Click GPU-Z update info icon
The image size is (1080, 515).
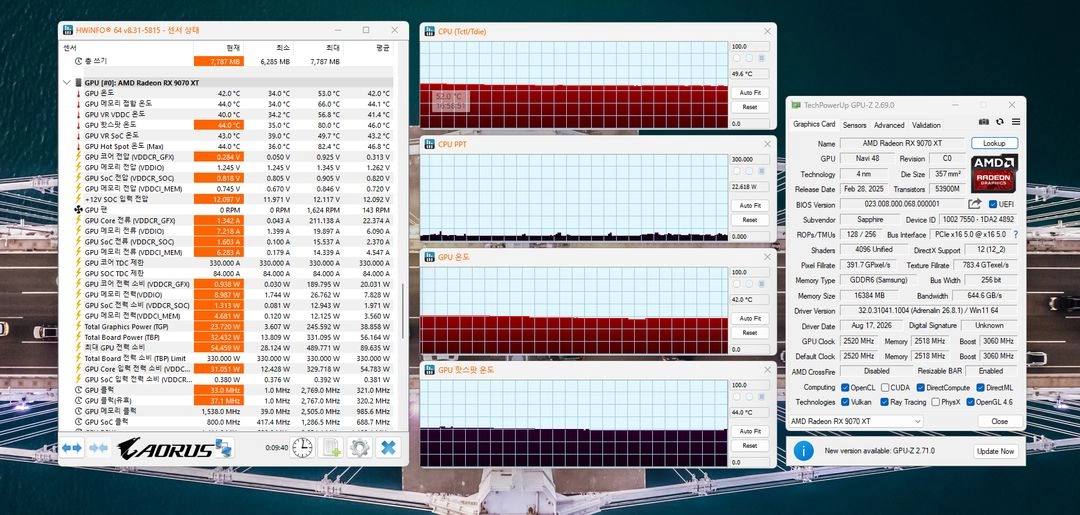803,451
